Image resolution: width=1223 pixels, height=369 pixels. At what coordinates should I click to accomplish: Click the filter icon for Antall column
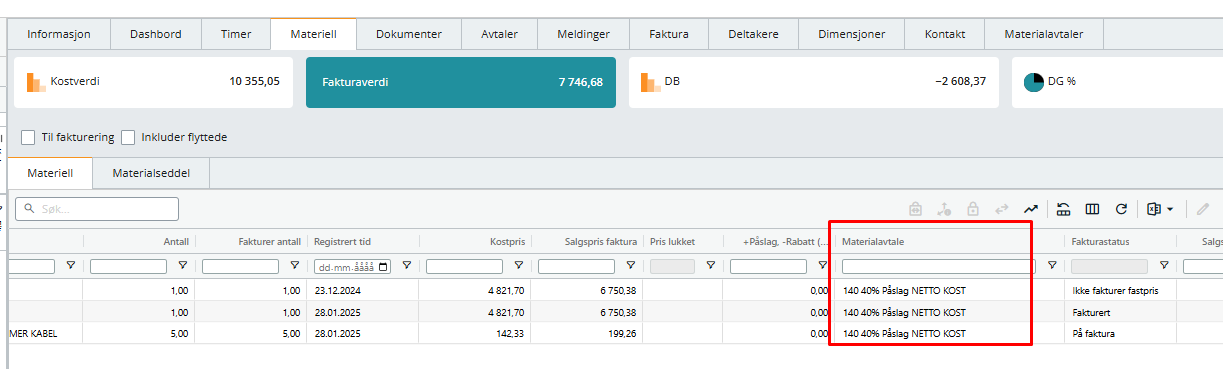(182, 266)
